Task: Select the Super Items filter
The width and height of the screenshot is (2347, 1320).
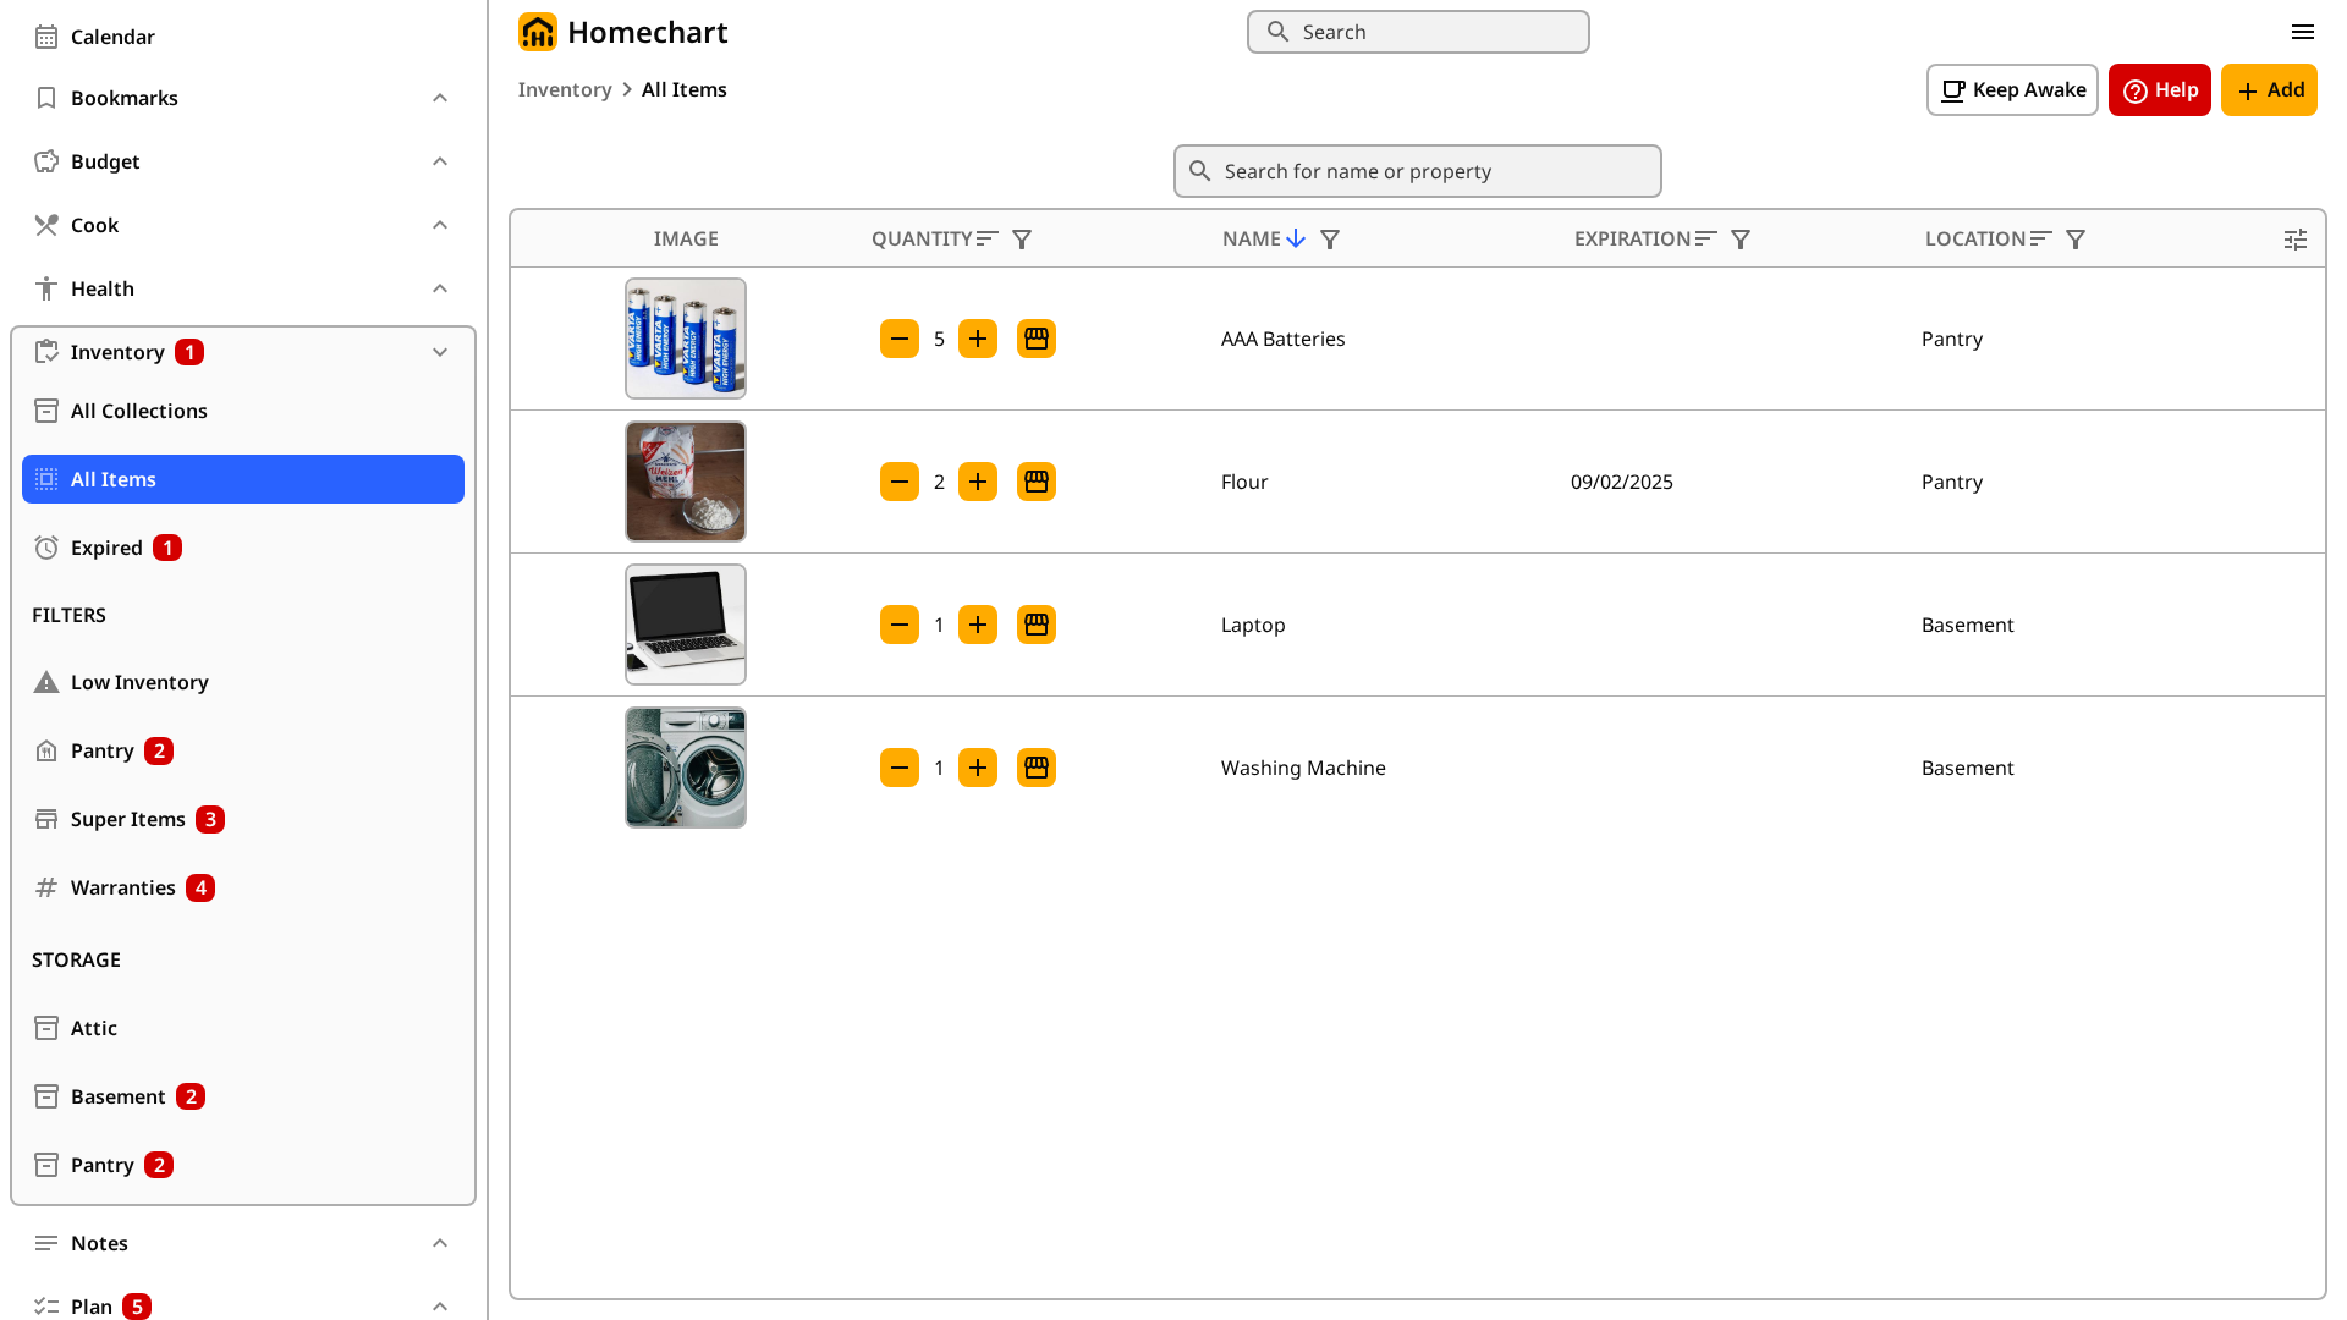Action: 127,819
